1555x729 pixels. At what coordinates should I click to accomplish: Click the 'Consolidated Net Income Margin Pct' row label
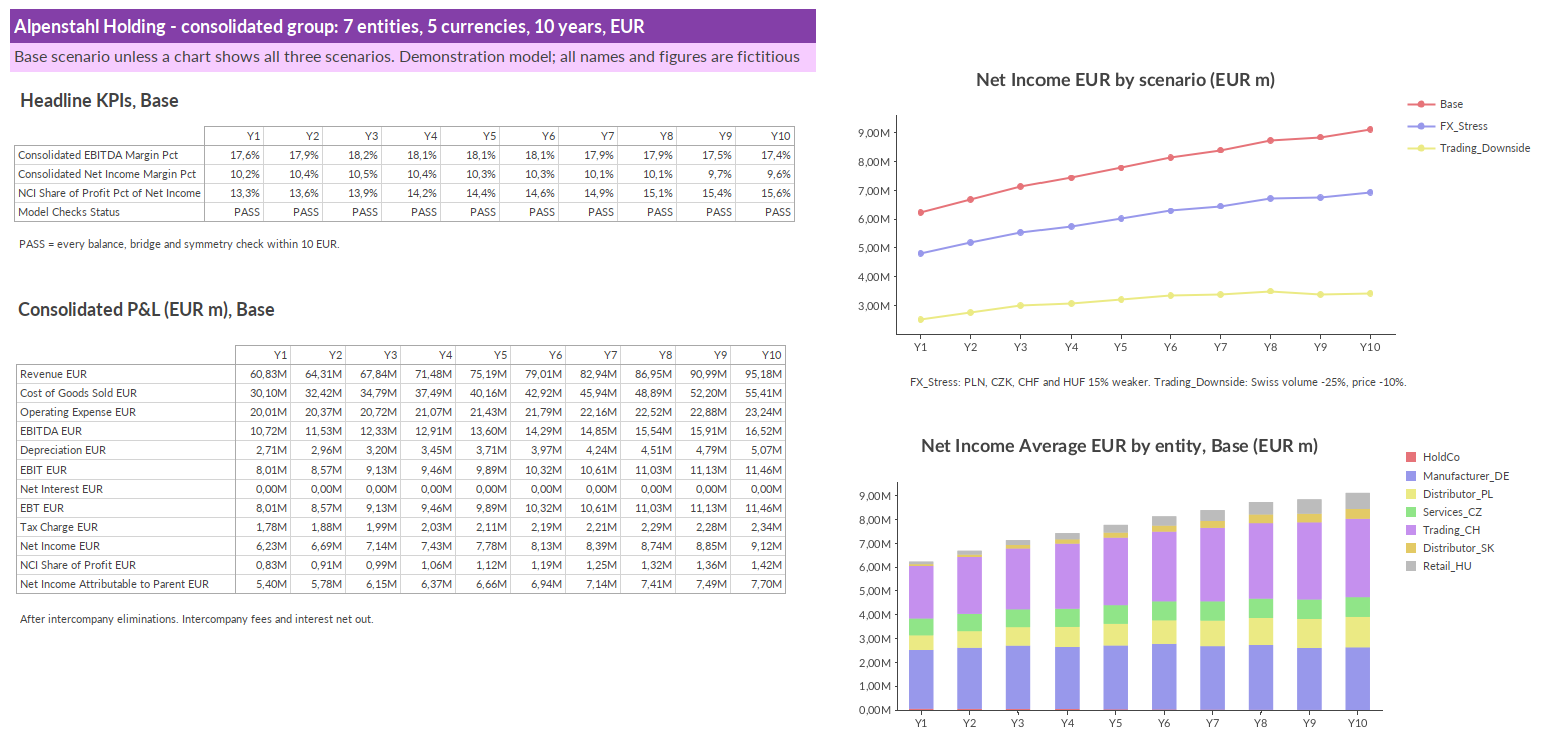pos(110,174)
